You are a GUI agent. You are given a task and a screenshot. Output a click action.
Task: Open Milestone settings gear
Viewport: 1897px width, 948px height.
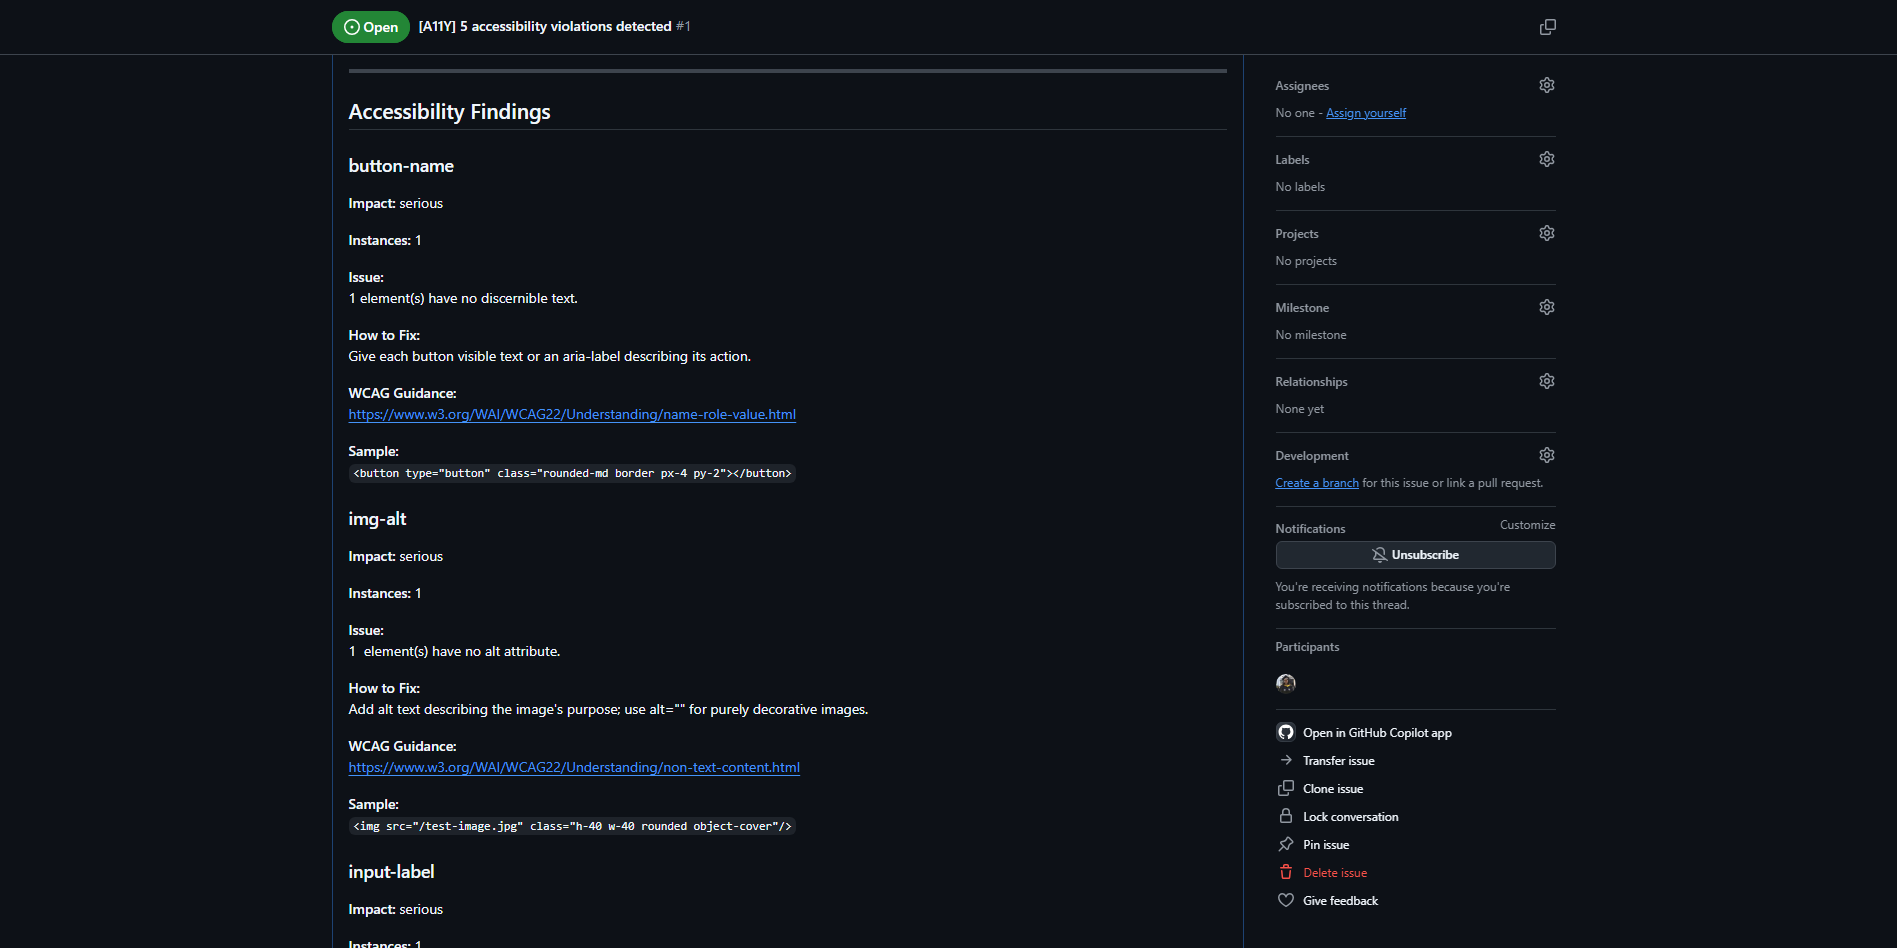(1547, 307)
